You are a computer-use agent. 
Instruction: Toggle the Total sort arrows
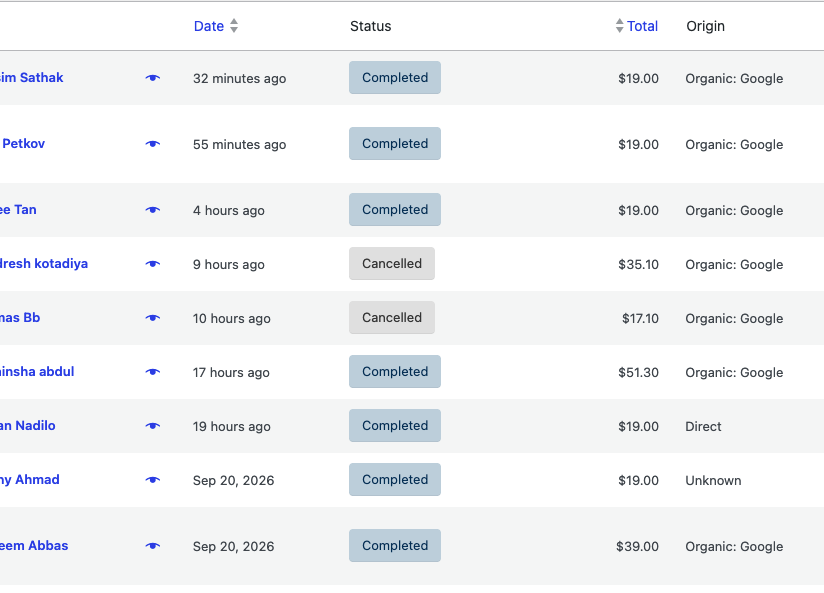point(620,26)
